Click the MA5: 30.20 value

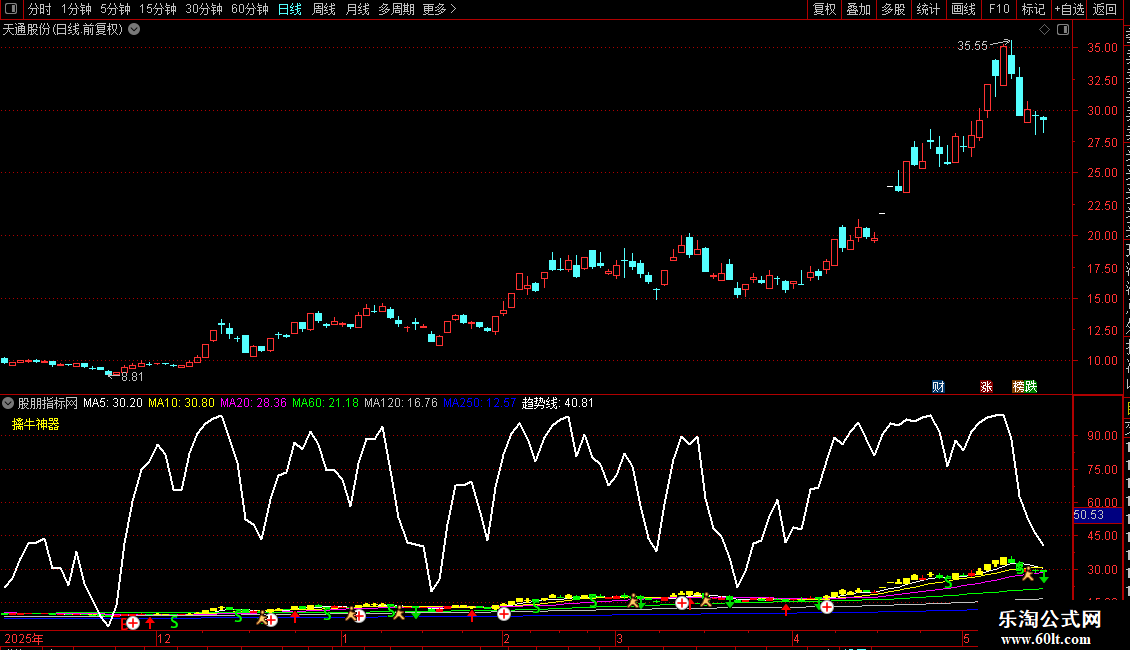113,403
